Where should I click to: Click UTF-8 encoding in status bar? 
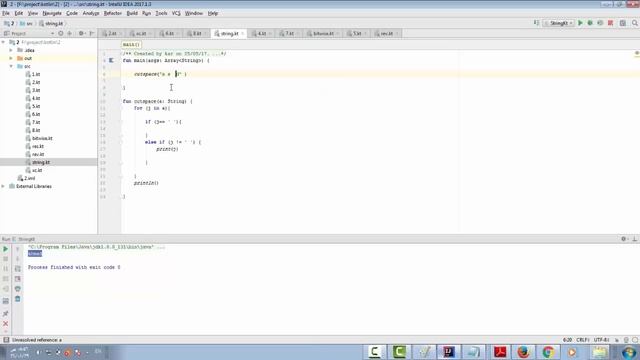[601, 340]
